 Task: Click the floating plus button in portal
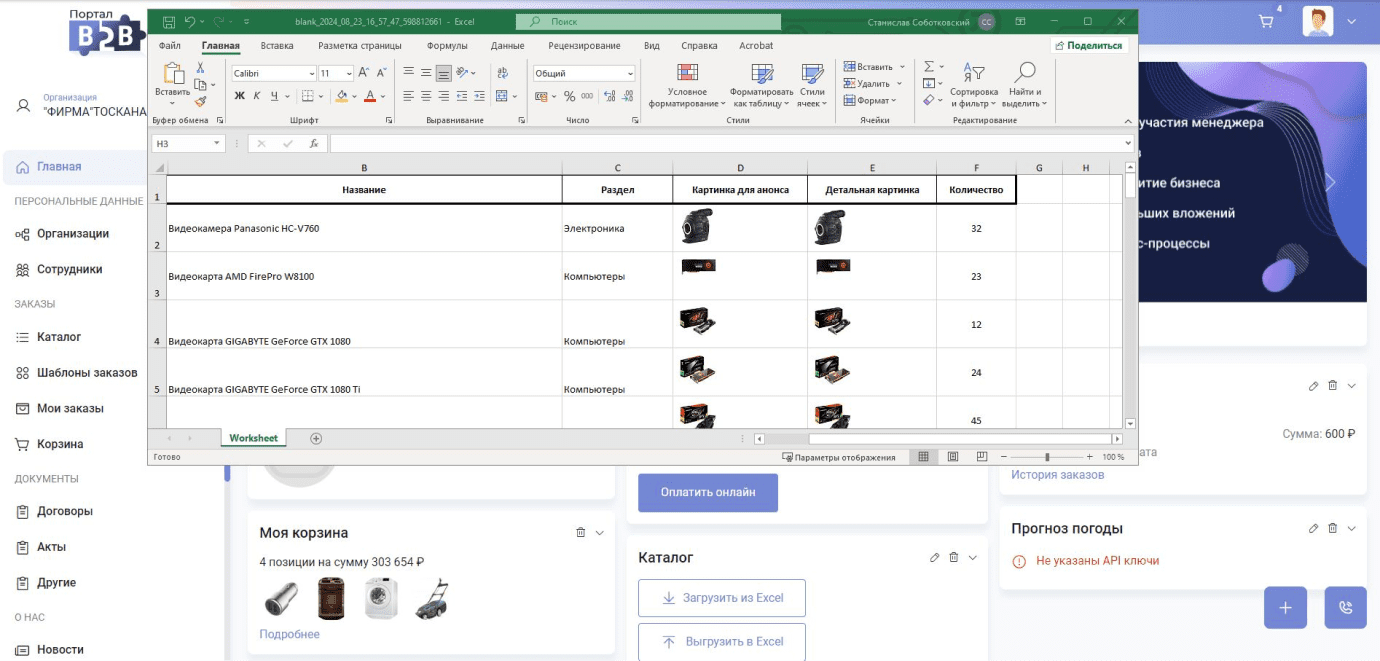(1285, 607)
